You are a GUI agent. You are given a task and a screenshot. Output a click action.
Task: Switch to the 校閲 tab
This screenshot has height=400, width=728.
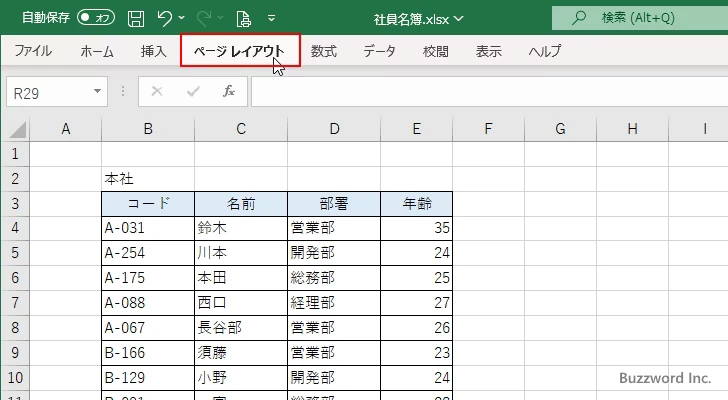436,51
